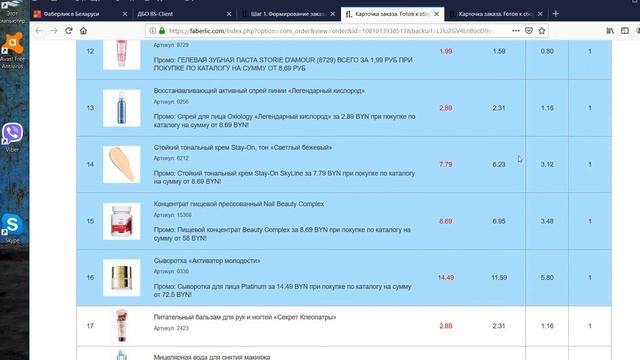Select value 6.95 in row 15
640x360 pixels.
click(499, 221)
